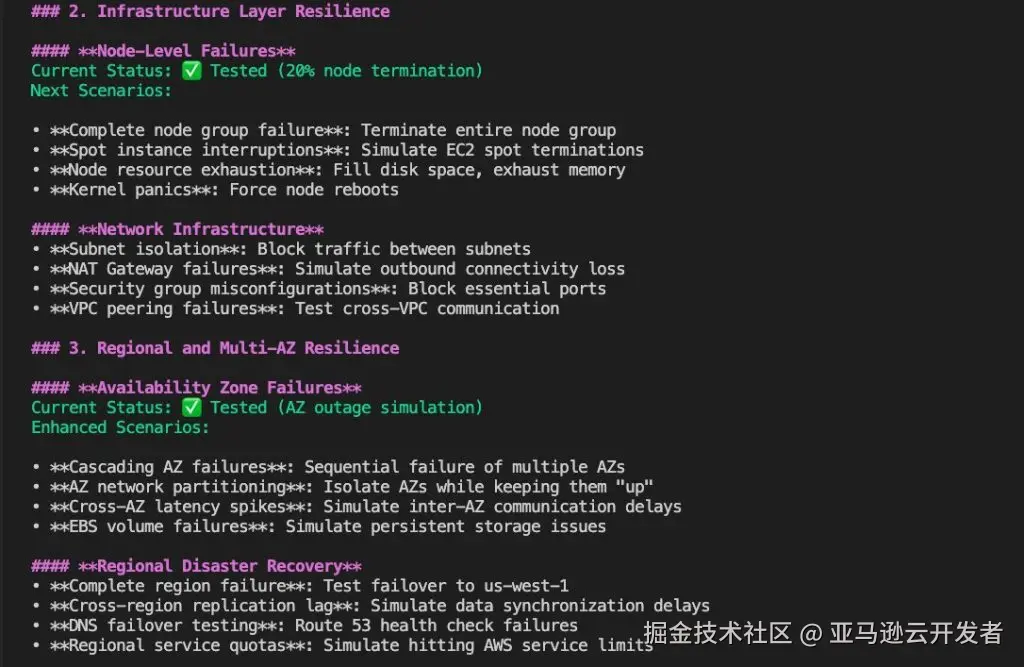Click the 'NAT Gateway failures' bullet line

tap(328, 268)
